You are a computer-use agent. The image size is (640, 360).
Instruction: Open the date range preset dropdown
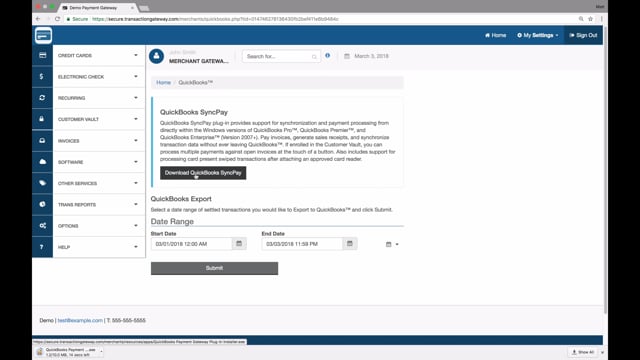[x=392, y=244]
